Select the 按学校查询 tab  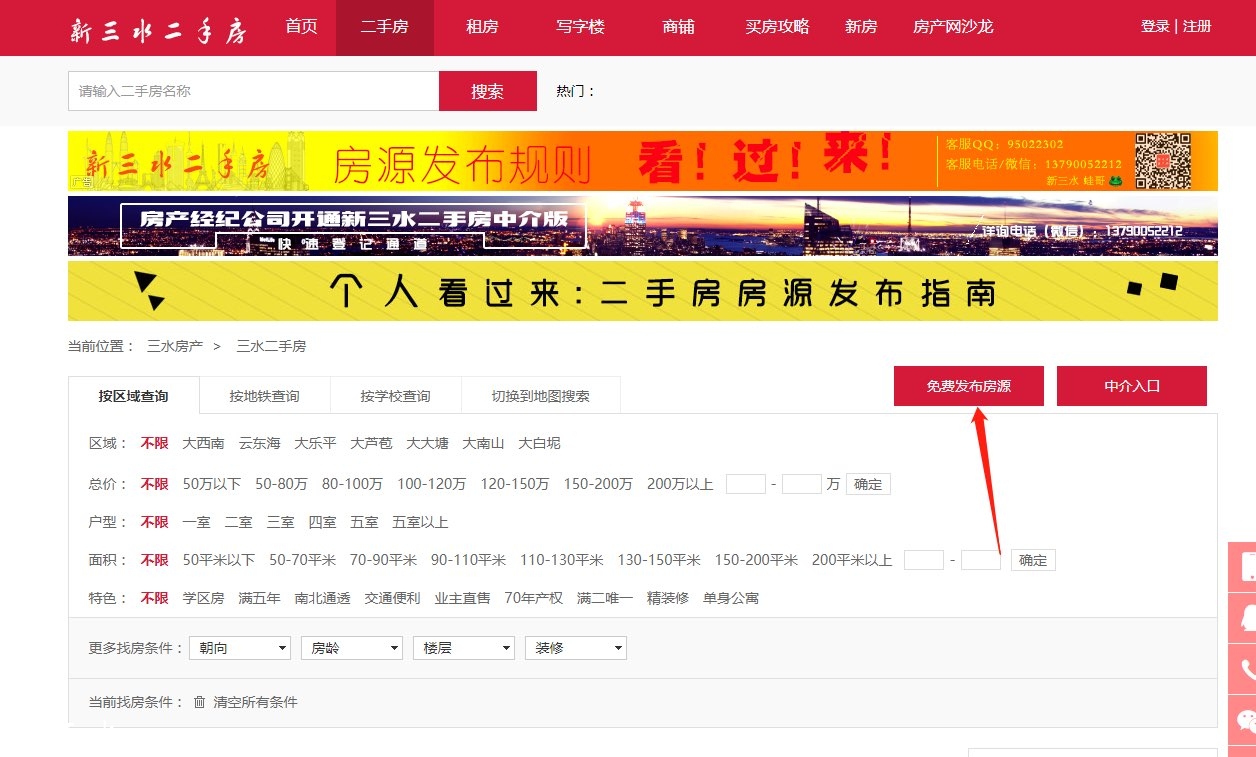click(396, 396)
